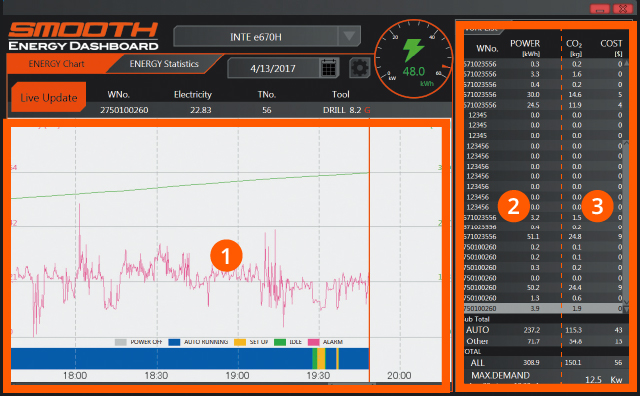Click the orange vertical time marker line
The width and height of the screenshot is (640, 396).
369,253
